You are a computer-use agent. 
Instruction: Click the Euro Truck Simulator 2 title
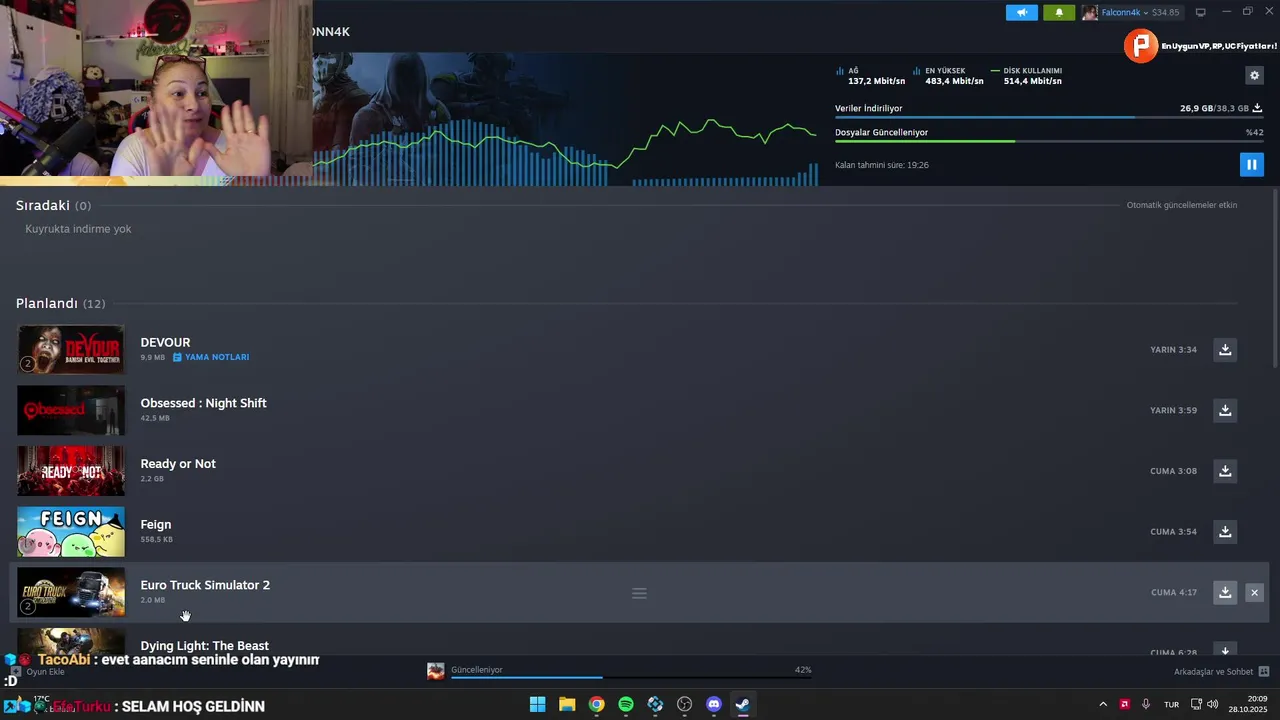(x=205, y=585)
